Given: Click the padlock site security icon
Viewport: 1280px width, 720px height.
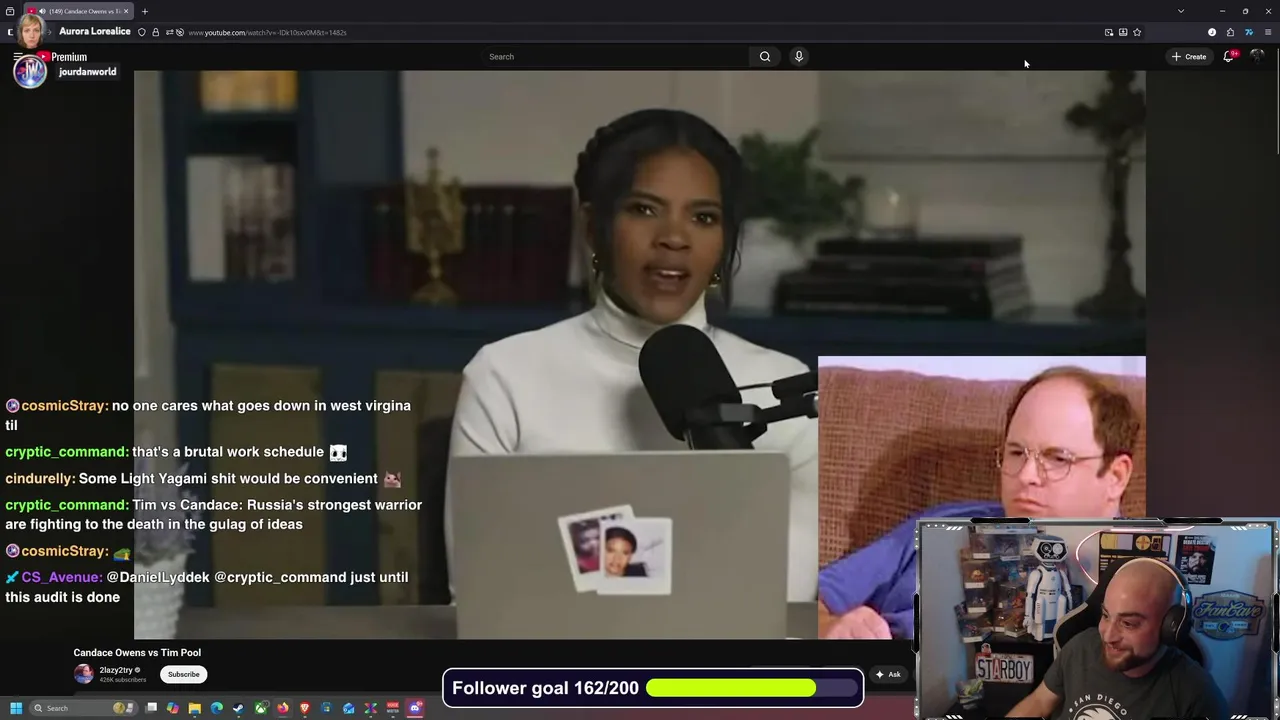Looking at the screenshot, I should 155,32.
